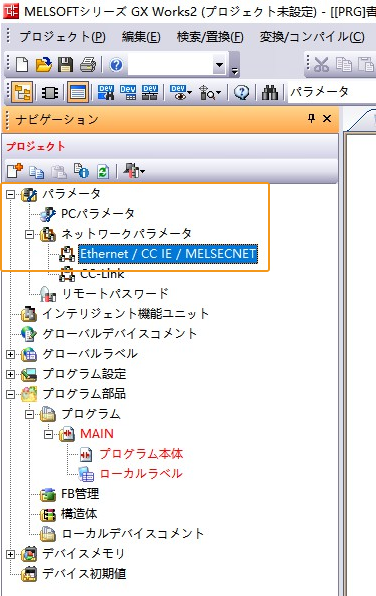
Task: Select Ethernet / CC IE / MELSECNET item
Action: coord(168,254)
